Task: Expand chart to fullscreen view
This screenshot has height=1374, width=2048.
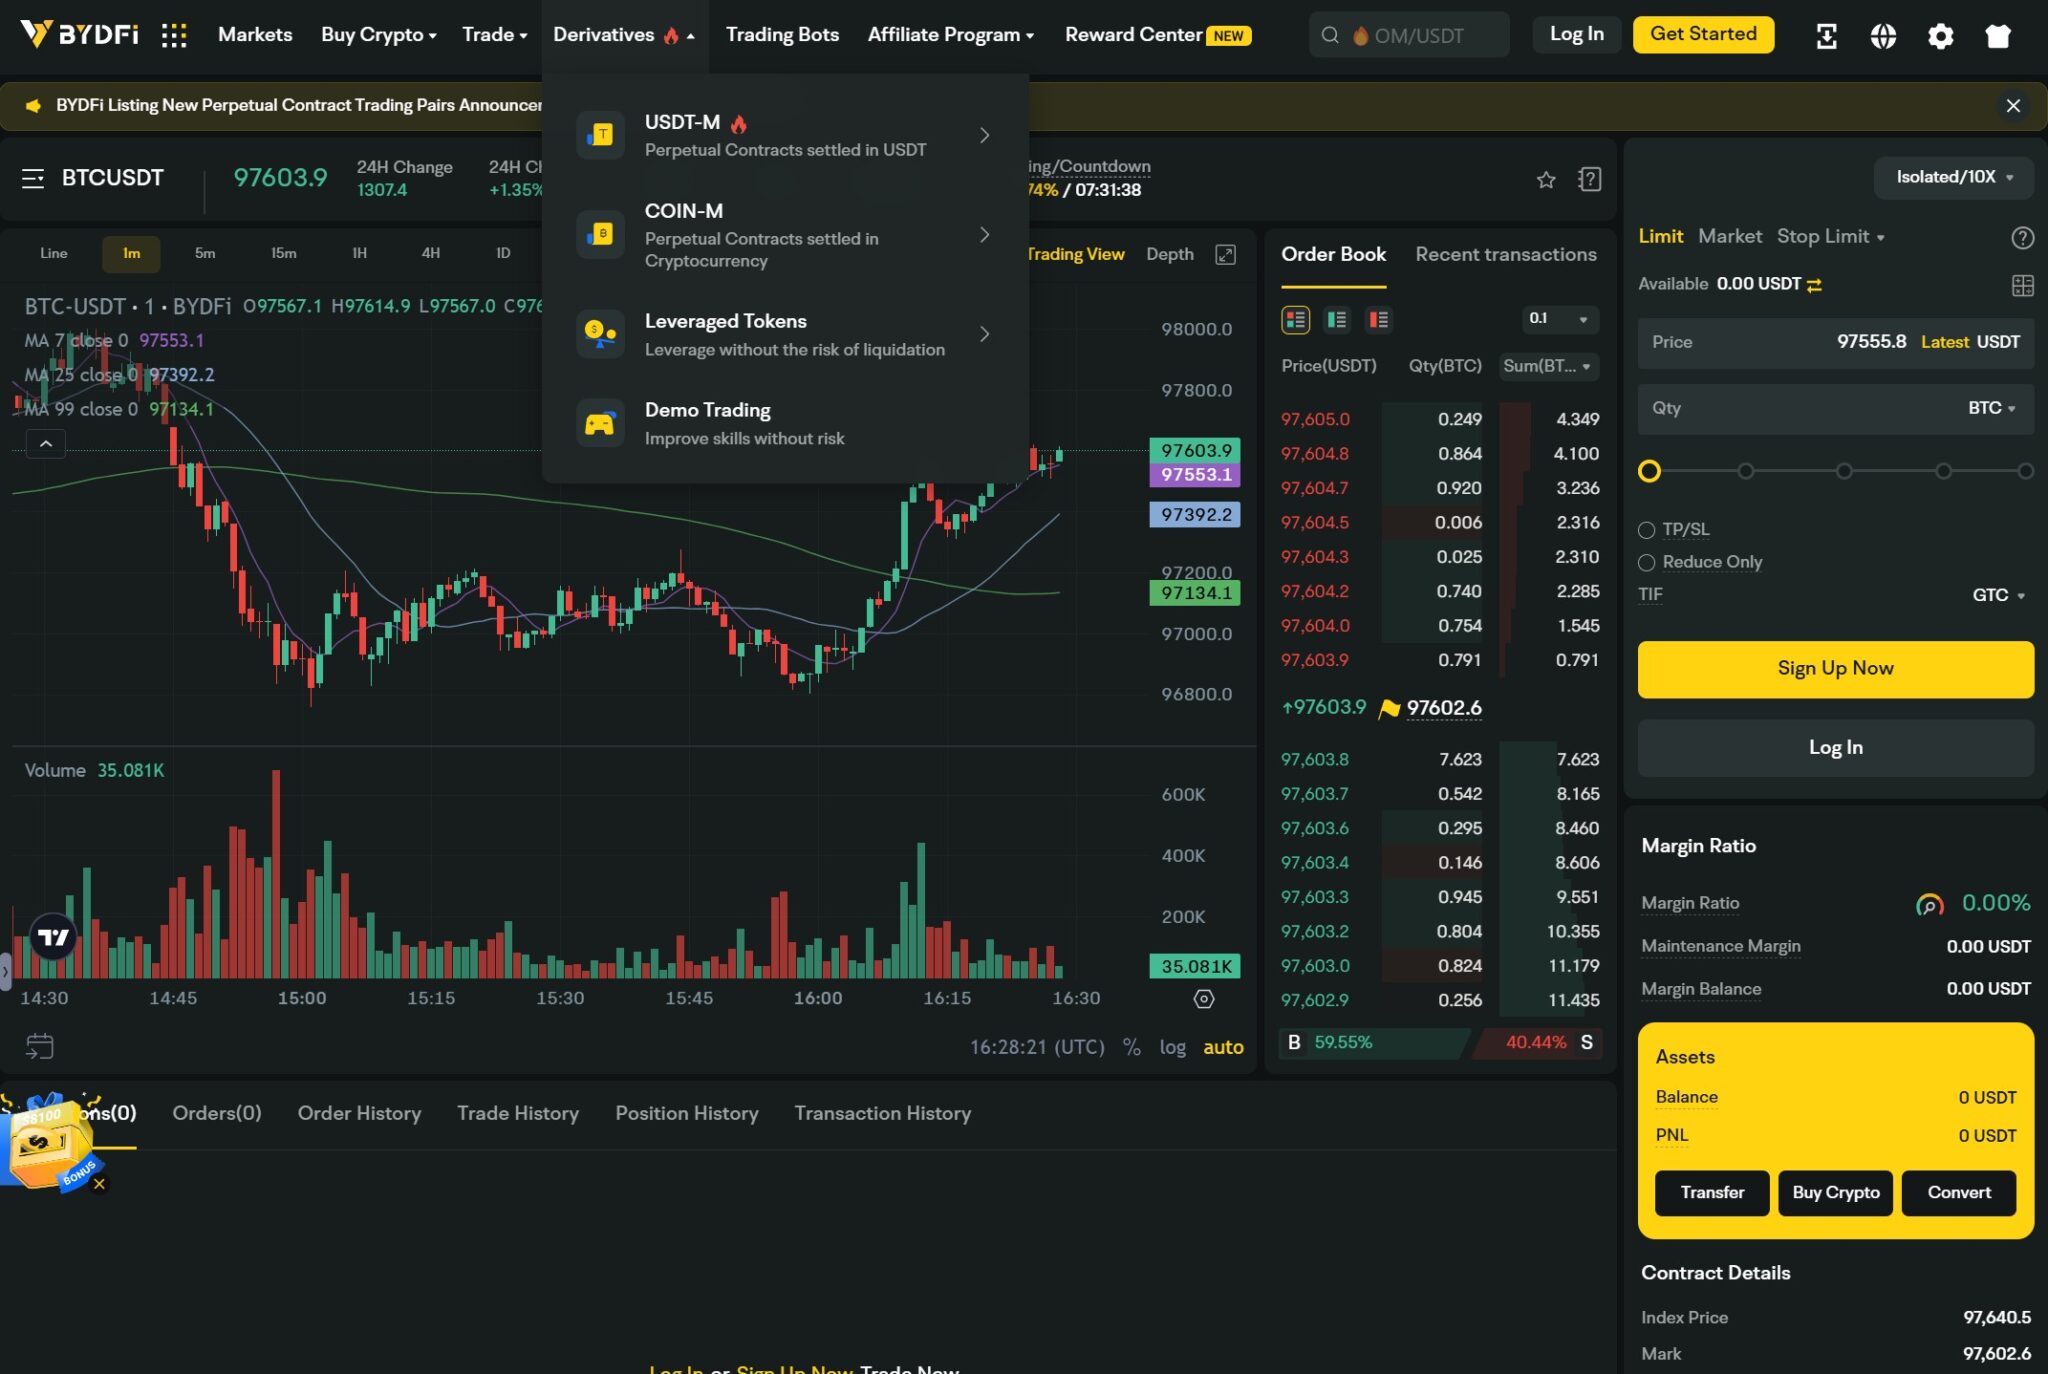Action: point(1225,254)
